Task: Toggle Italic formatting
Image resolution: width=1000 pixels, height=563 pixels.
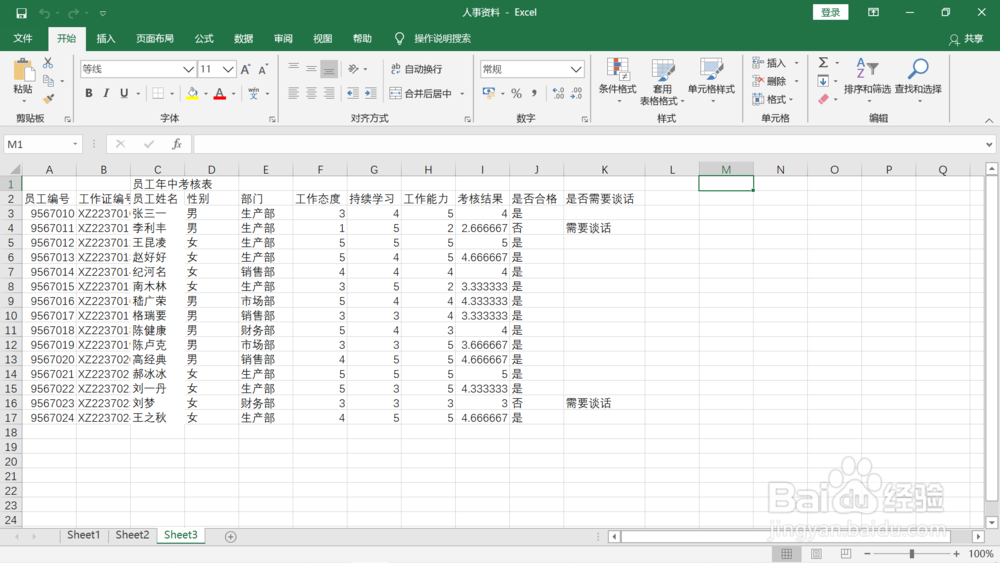Action: (x=106, y=94)
